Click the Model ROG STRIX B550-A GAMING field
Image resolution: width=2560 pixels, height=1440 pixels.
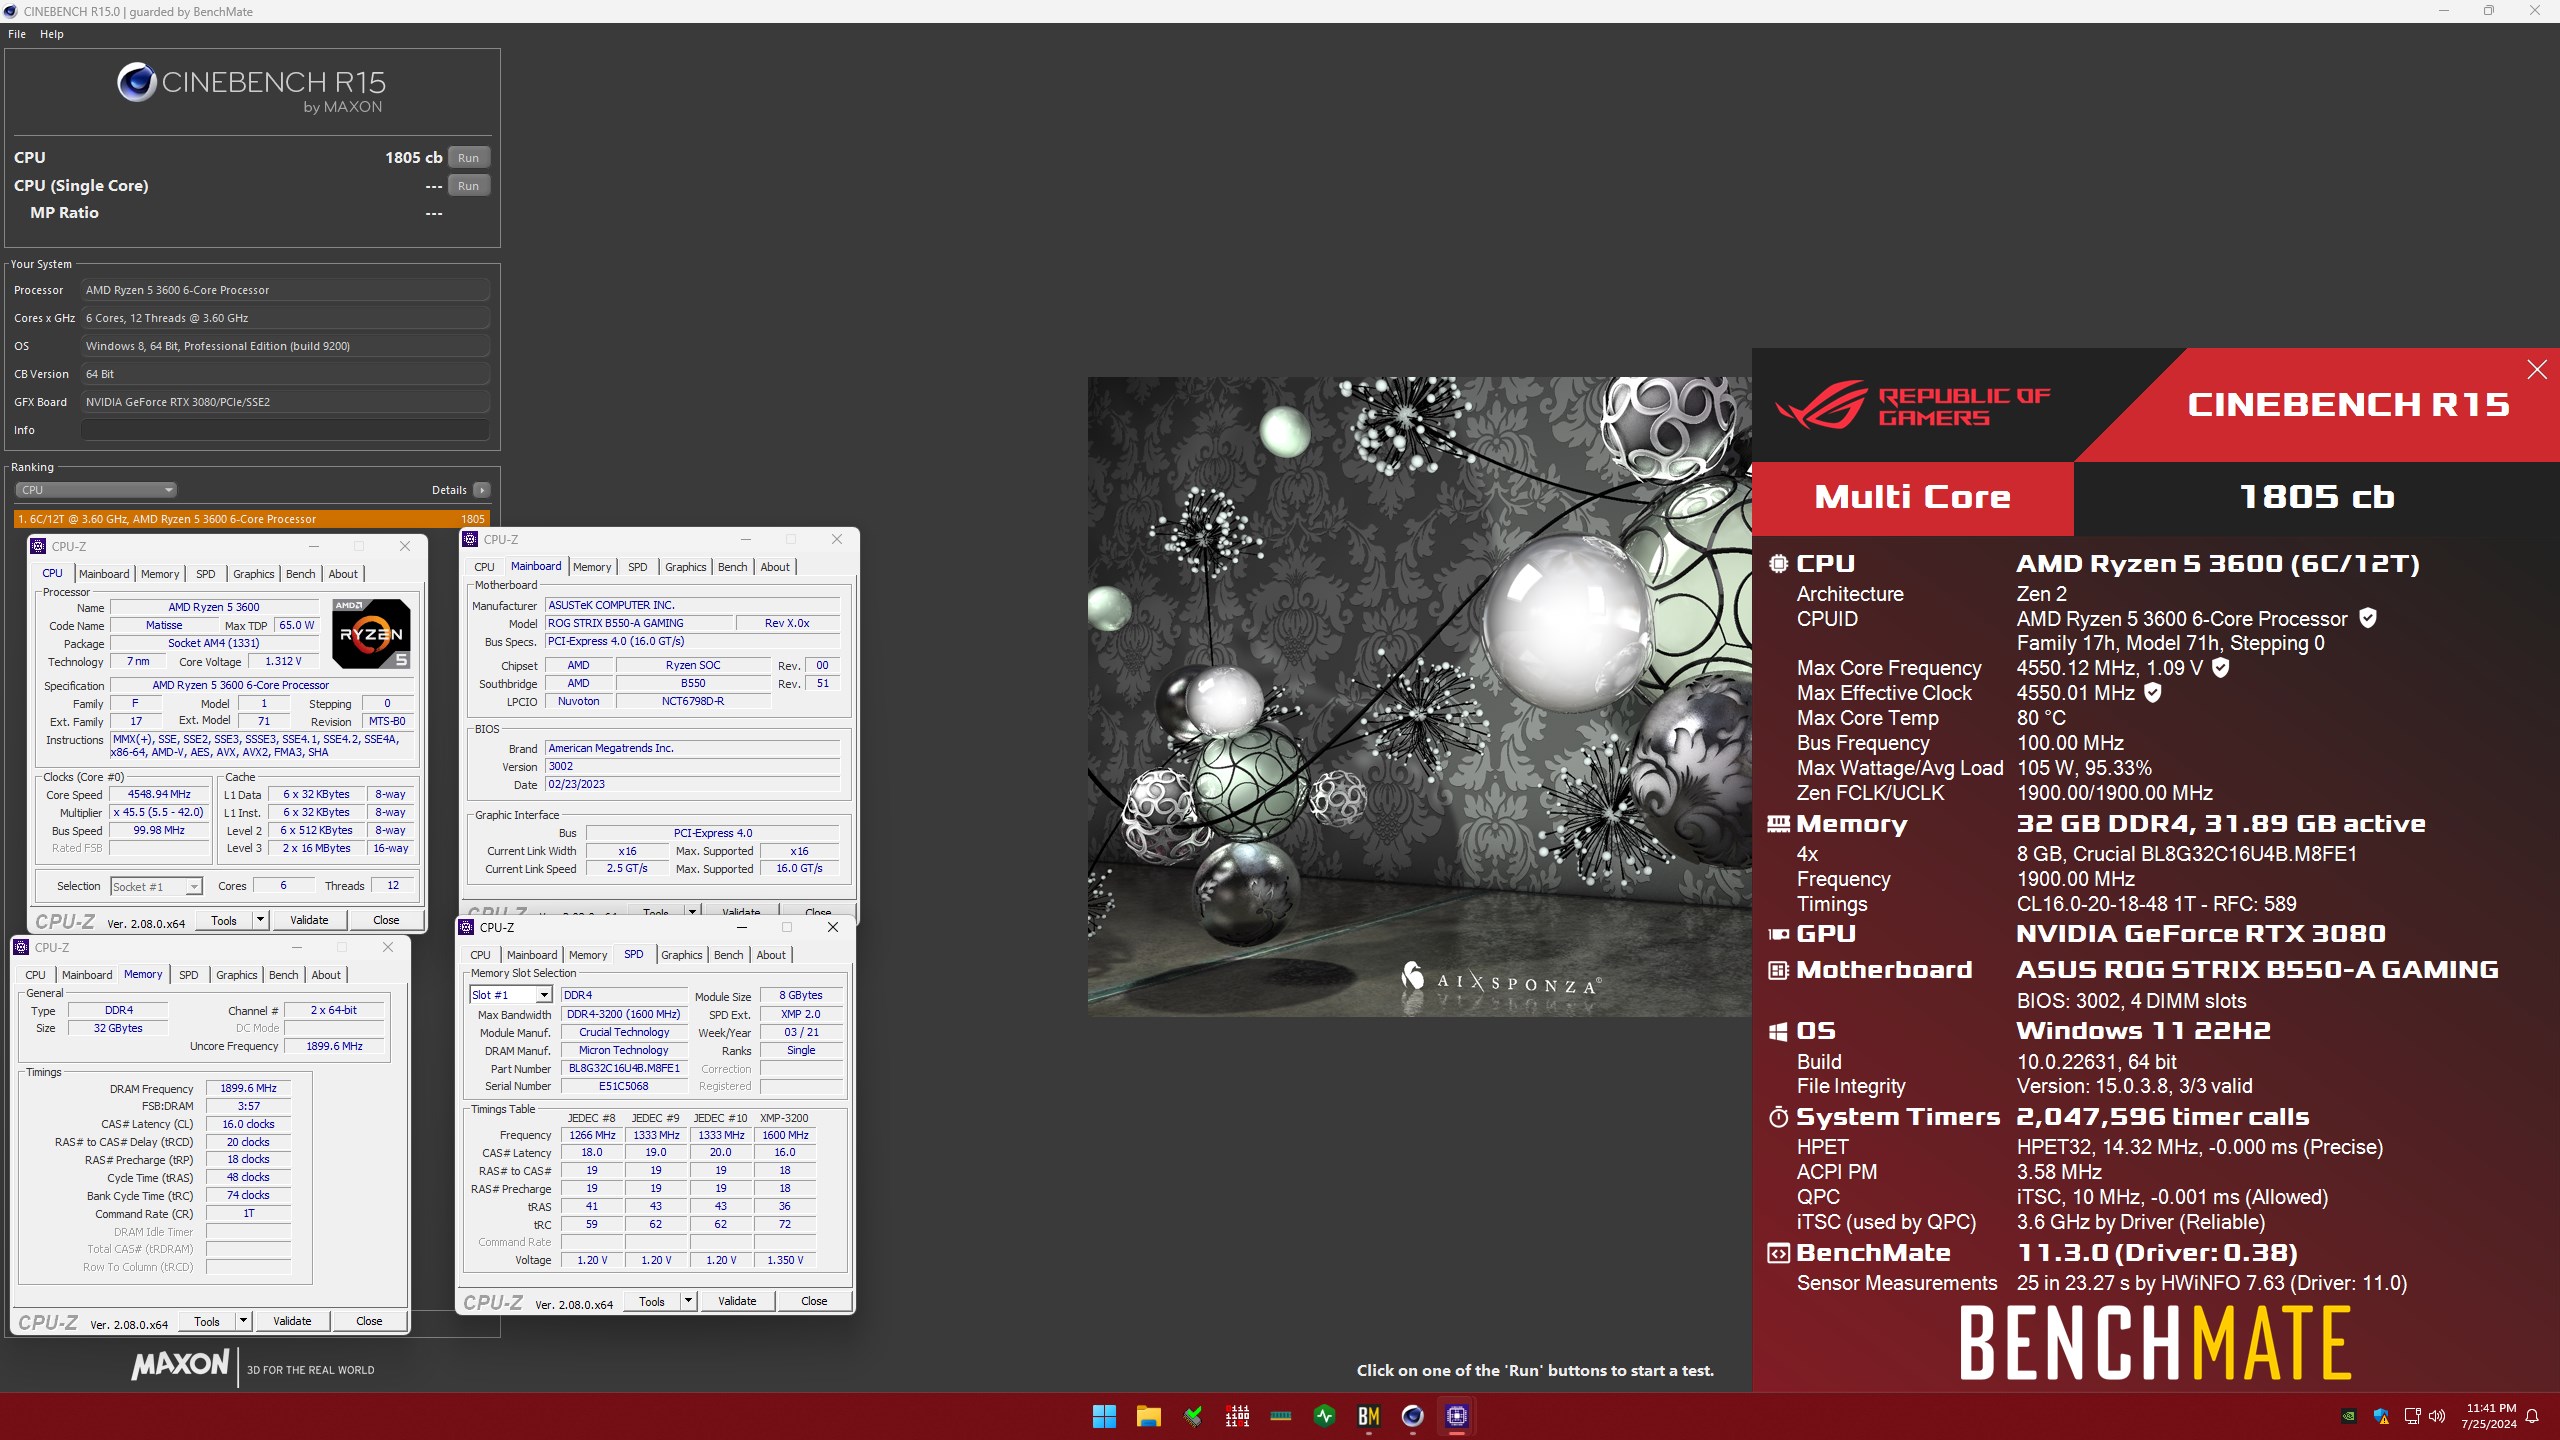[x=637, y=623]
